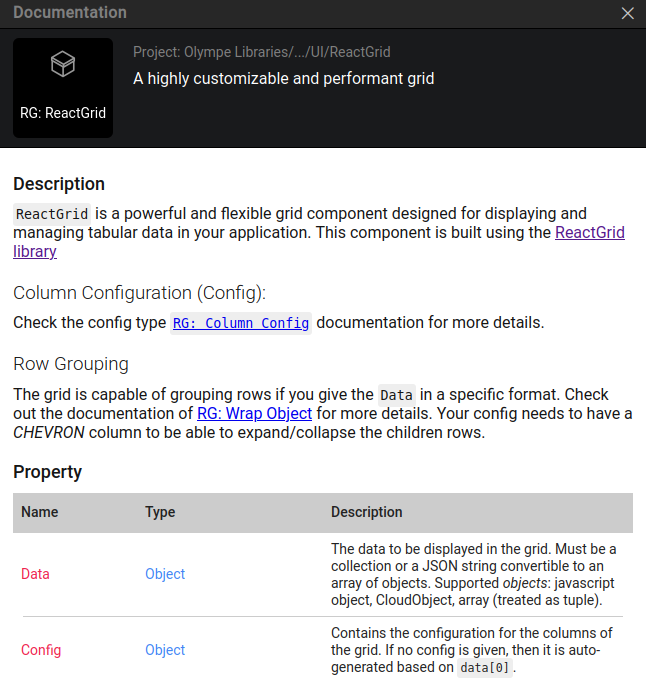Click the Object type for Config row
This screenshot has width=646, height=681.
pos(165,650)
